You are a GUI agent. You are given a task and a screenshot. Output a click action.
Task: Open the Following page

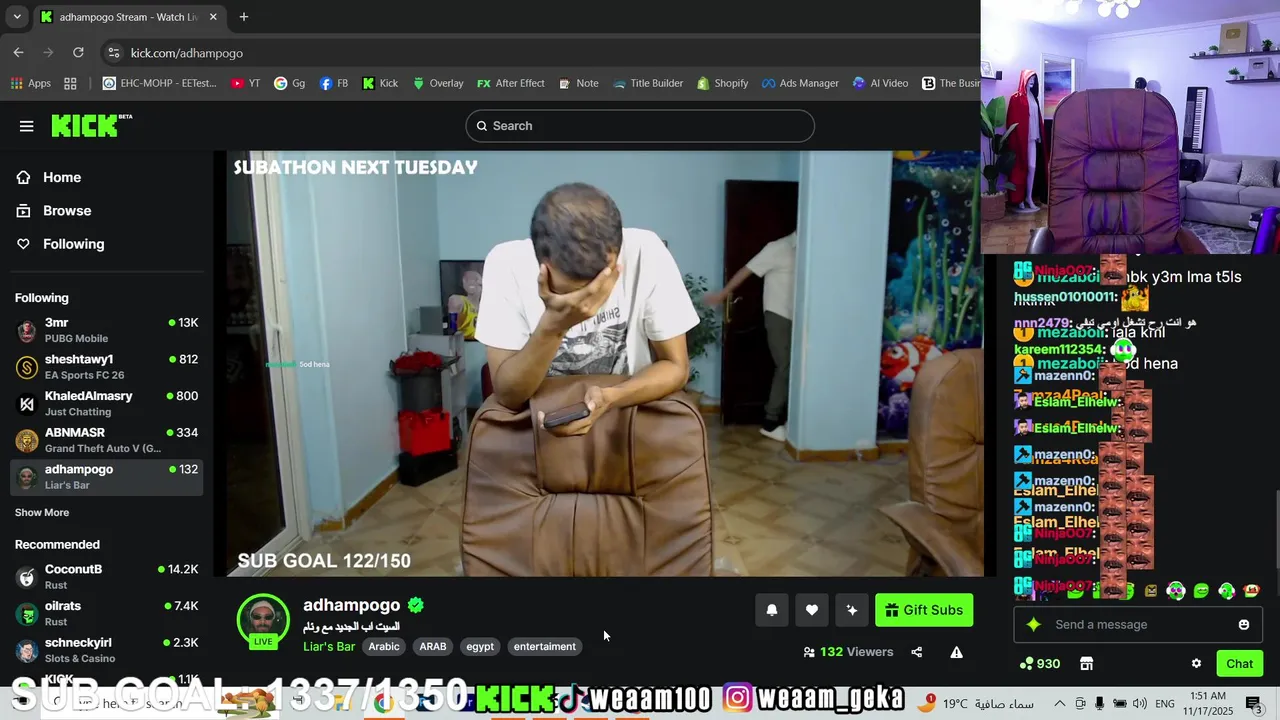pos(72,244)
